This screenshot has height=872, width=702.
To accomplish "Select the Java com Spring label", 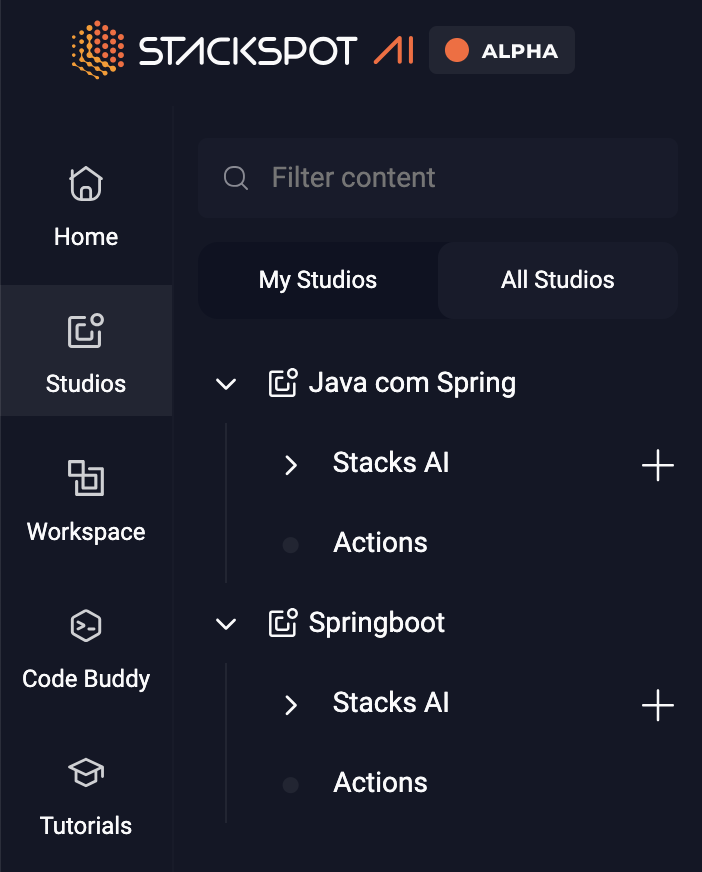I will (x=412, y=383).
